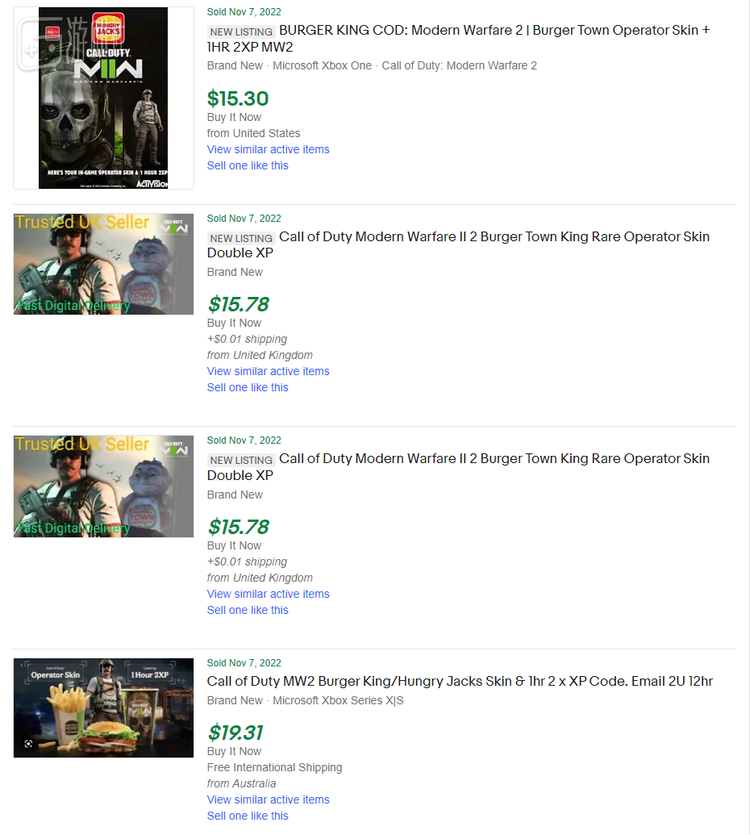
Task: Open the MW2 Burger King/Hungry Jacks Skin title
Action: tap(460, 681)
